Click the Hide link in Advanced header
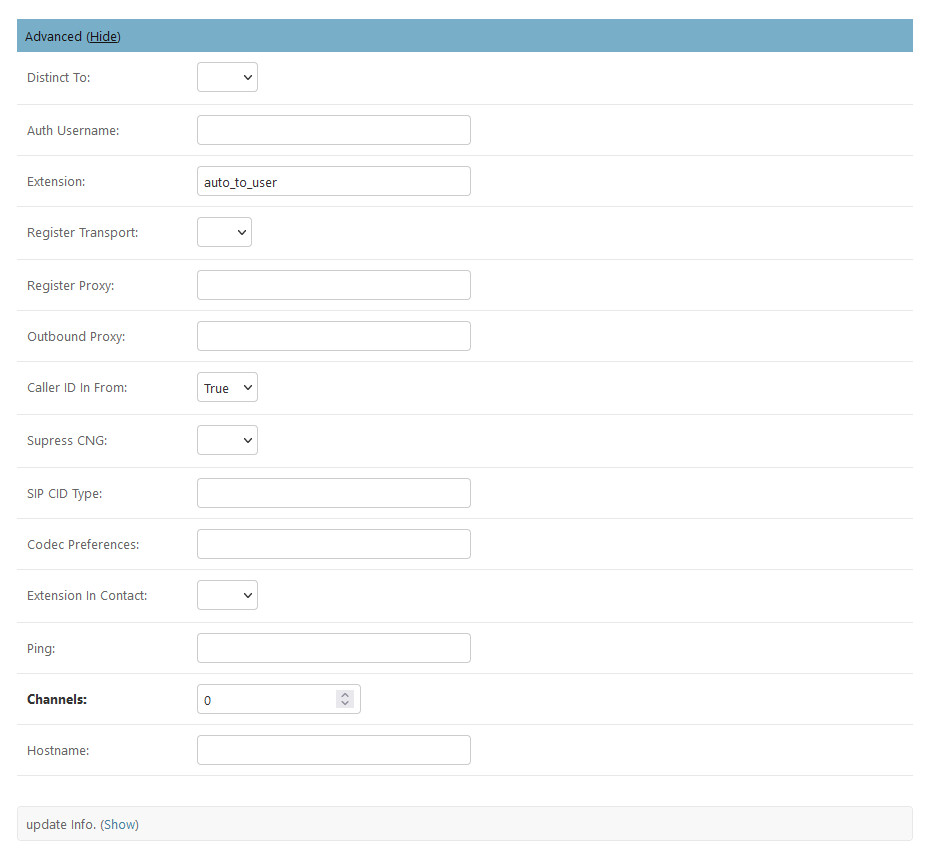 tap(103, 36)
